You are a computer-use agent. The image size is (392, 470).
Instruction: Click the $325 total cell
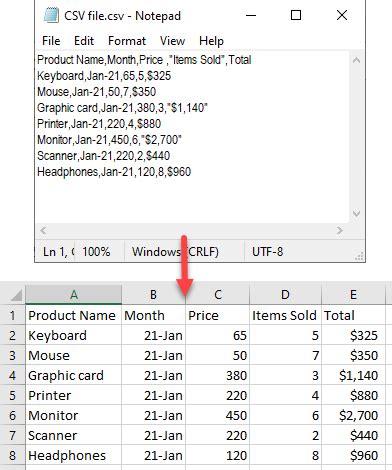(x=353, y=335)
